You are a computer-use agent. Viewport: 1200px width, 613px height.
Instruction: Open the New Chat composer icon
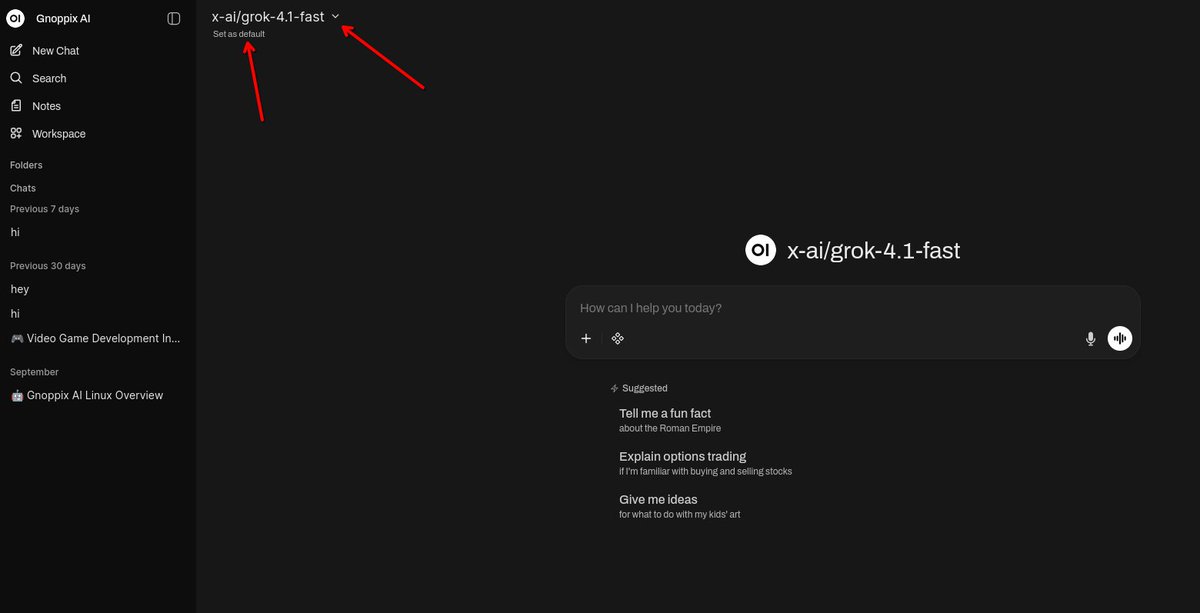17,50
